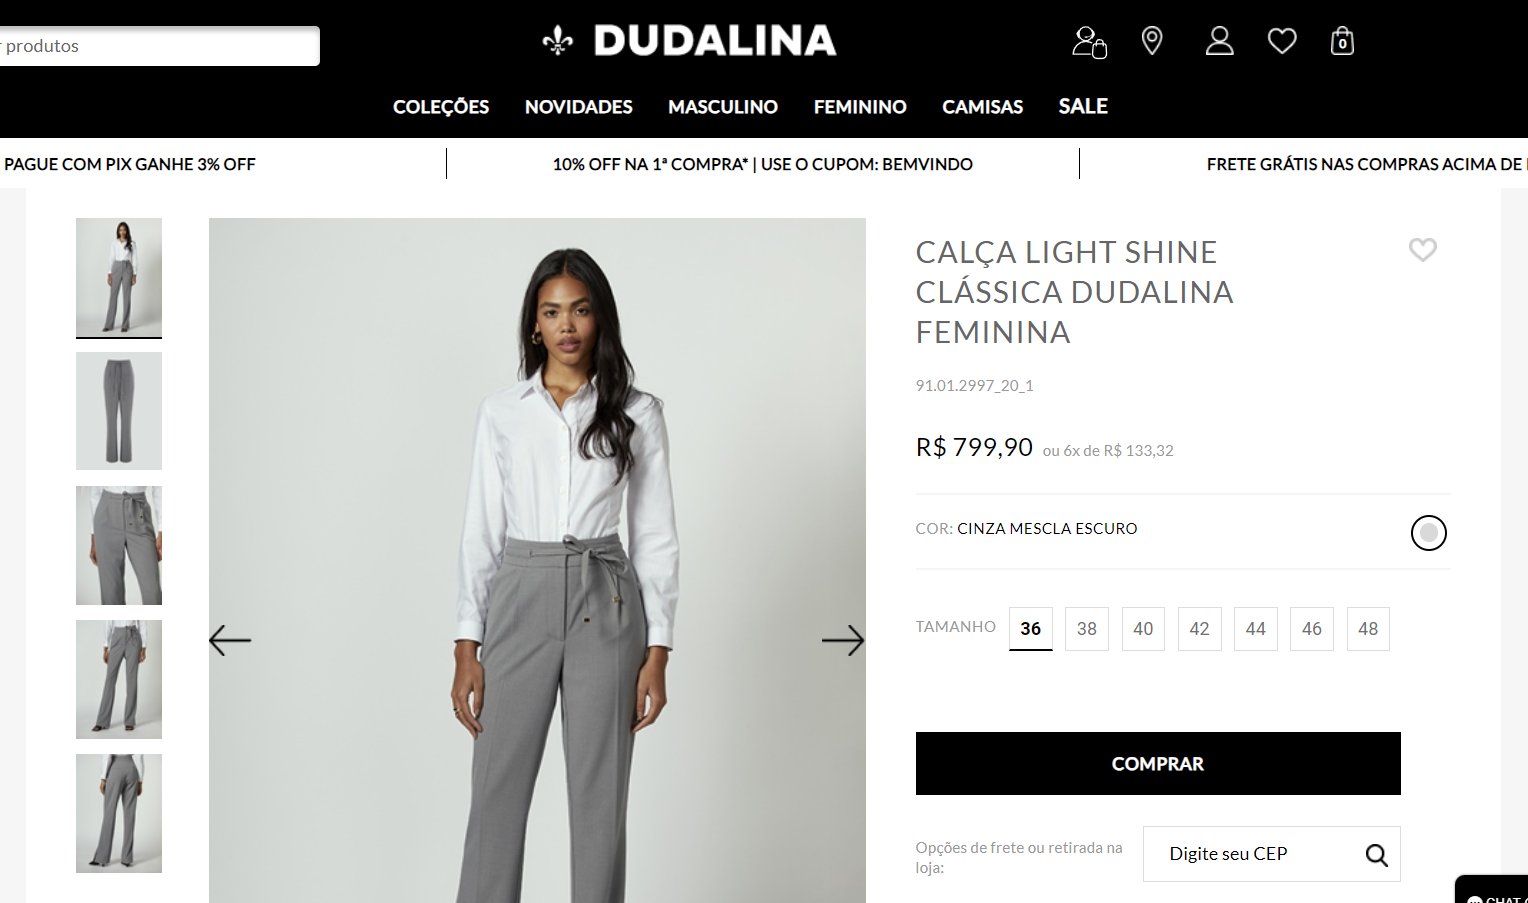Open the user account icon

(x=1219, y=41)
